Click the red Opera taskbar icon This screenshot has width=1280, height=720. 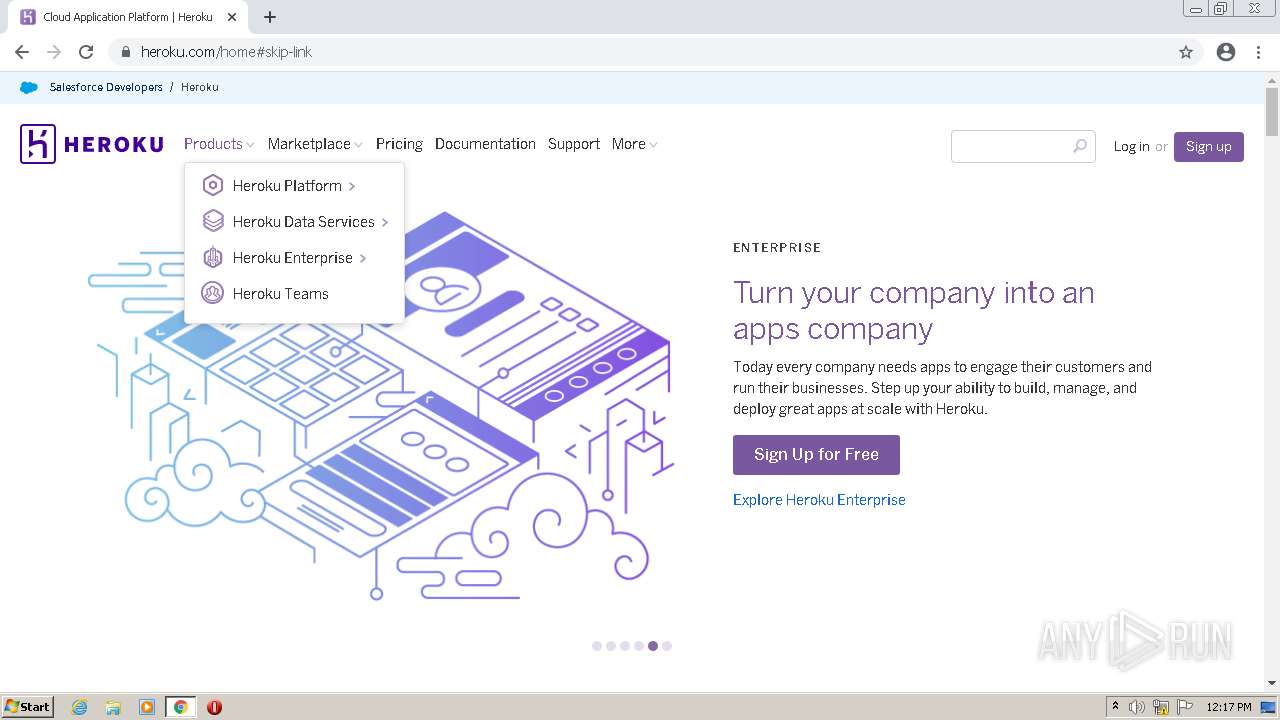[x=214, y=707]
